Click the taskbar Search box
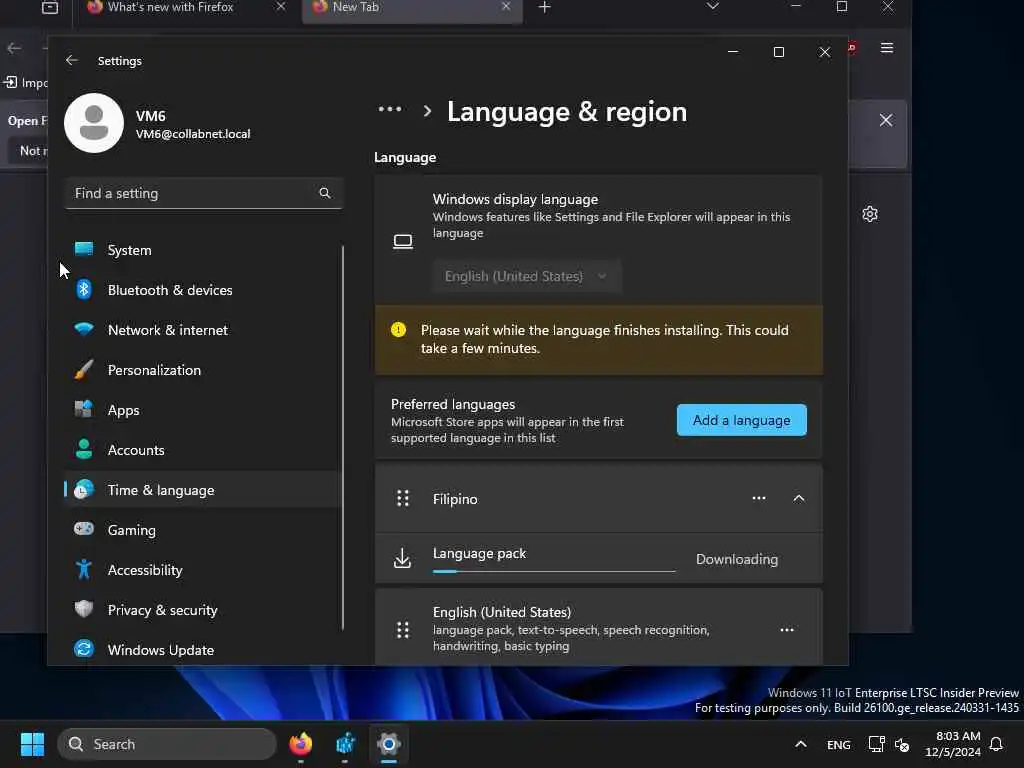Viewport: 1024px width, 768px height. 167,744
